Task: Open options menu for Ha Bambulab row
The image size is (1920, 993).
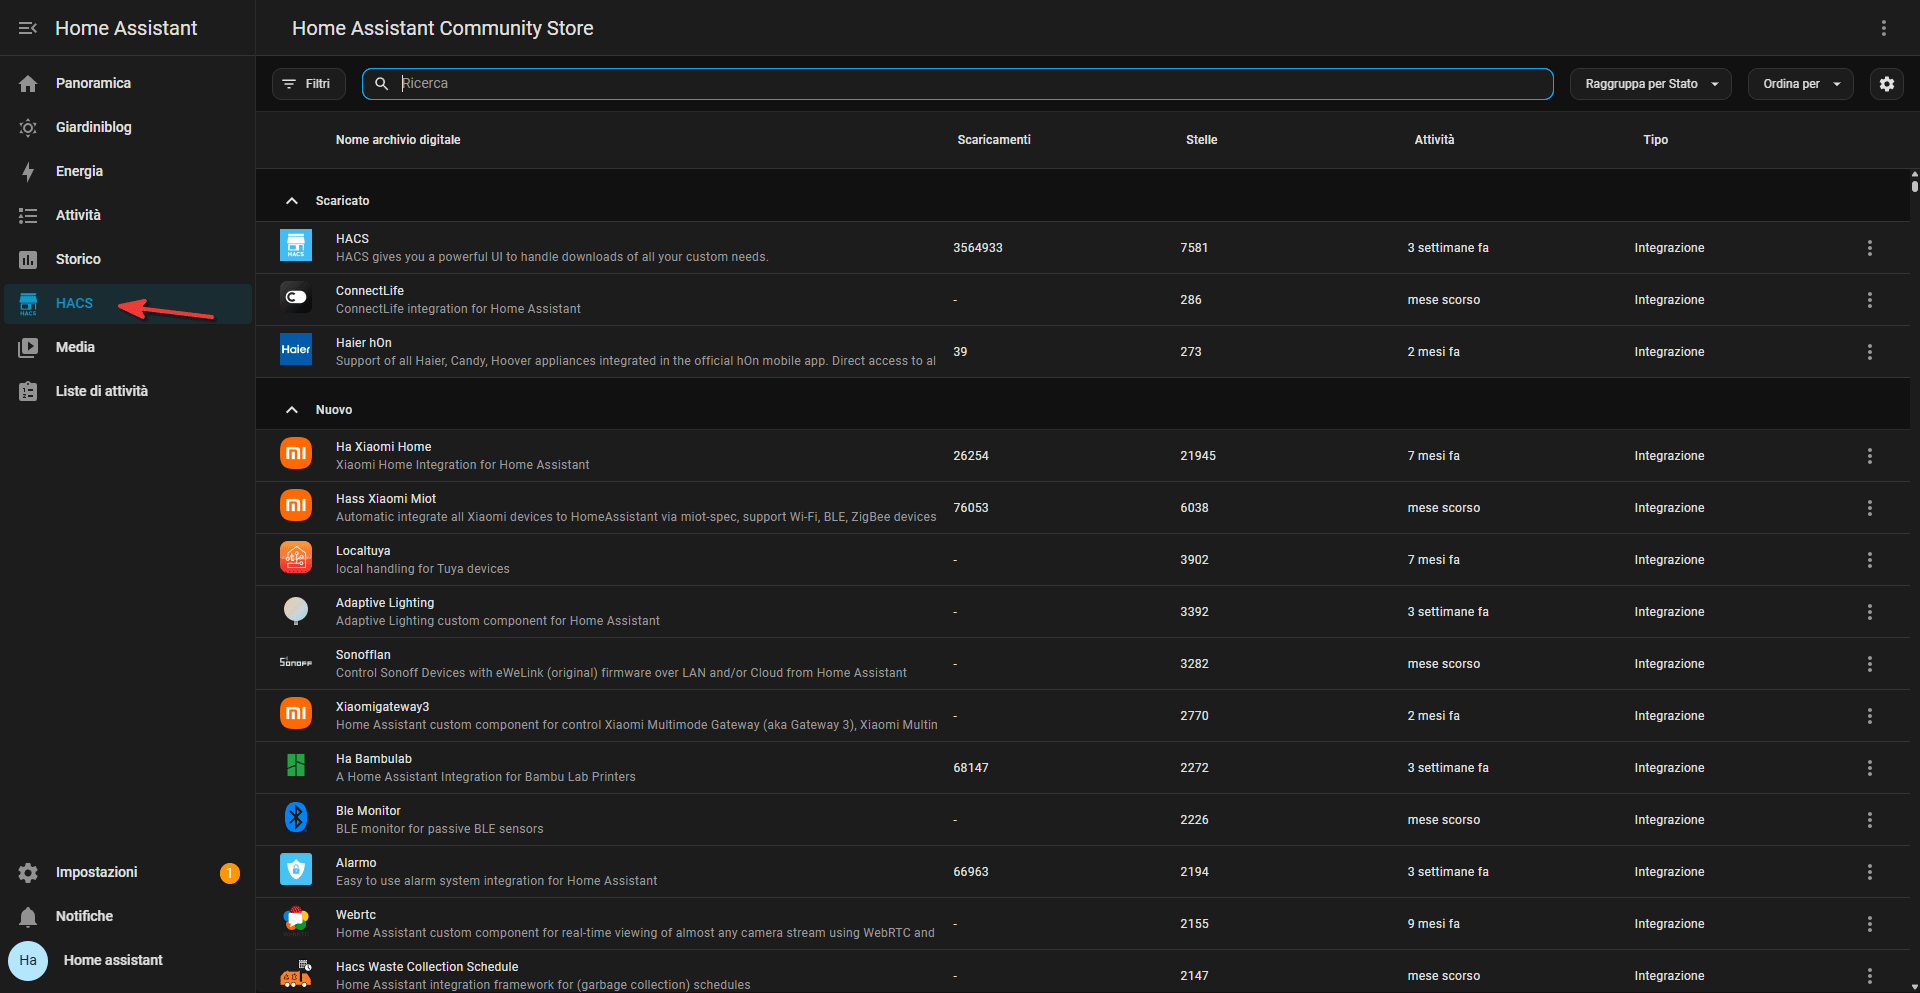Action: (x=1870, y=768)
